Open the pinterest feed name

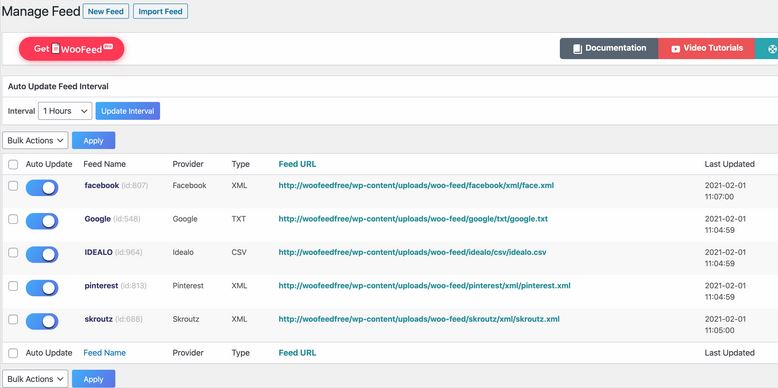click(x=101, y=286)
